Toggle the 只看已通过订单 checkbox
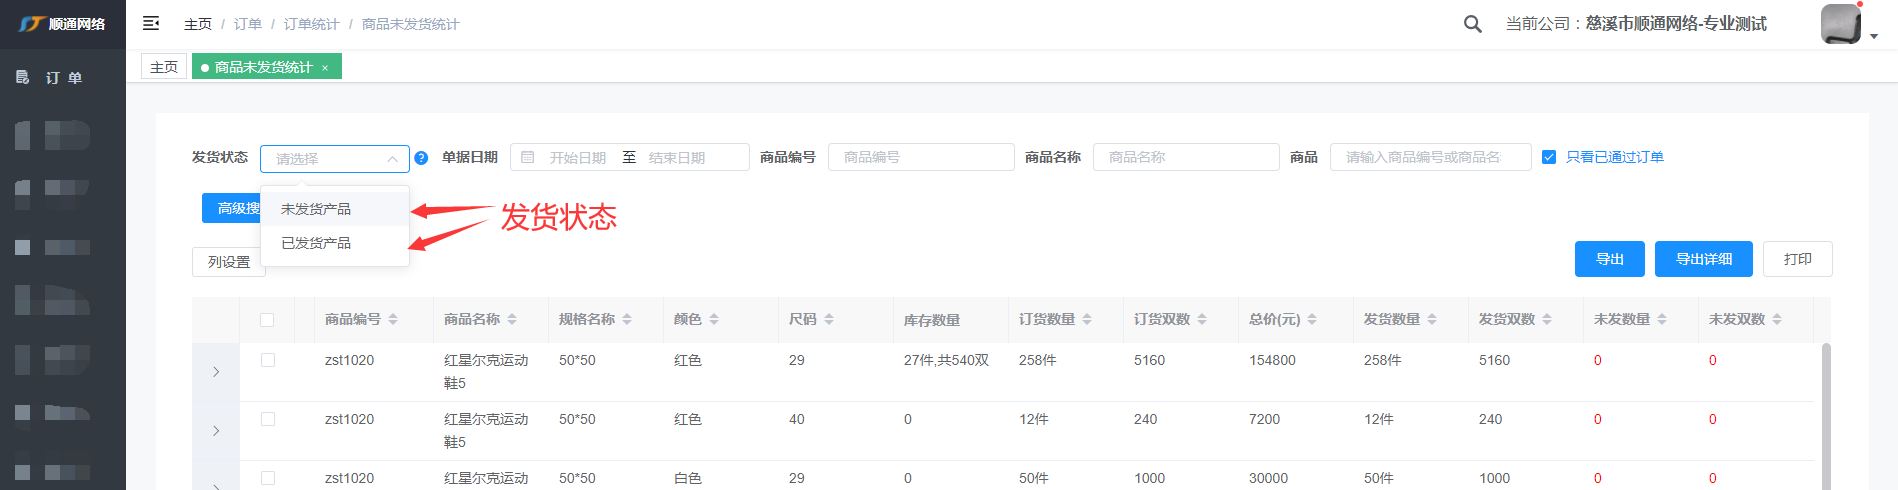Image resolution: width=1898 pixels, height=490 pixels. tap(1549, 157)
